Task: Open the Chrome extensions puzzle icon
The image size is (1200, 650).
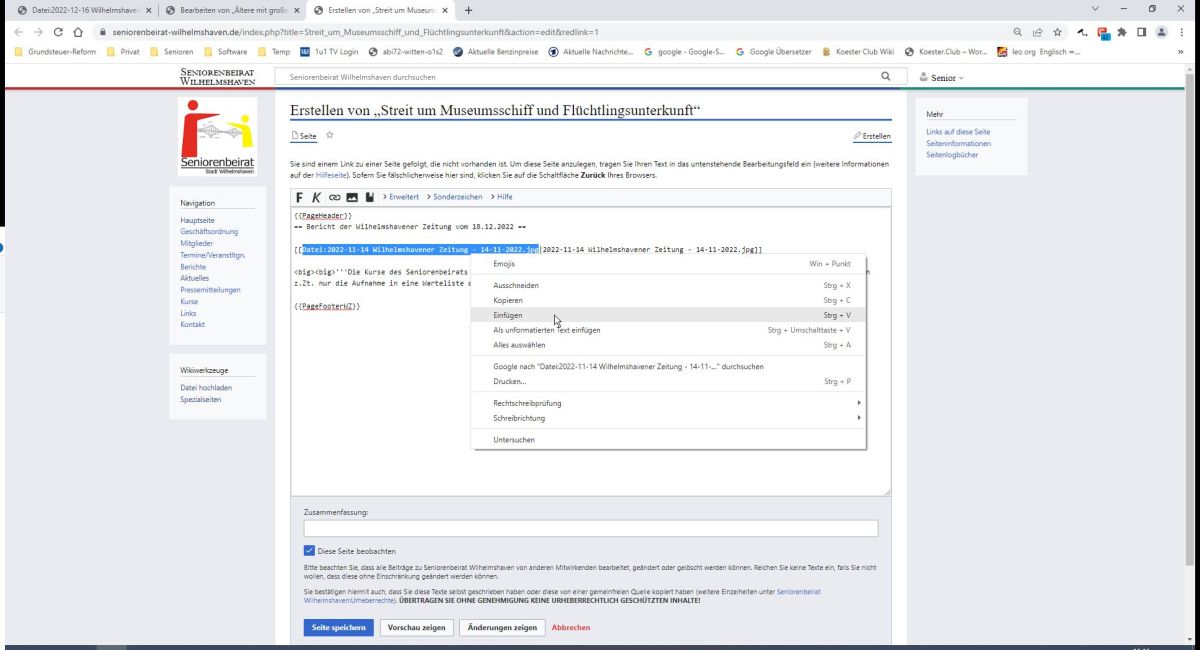Action: coord(1122,32)
